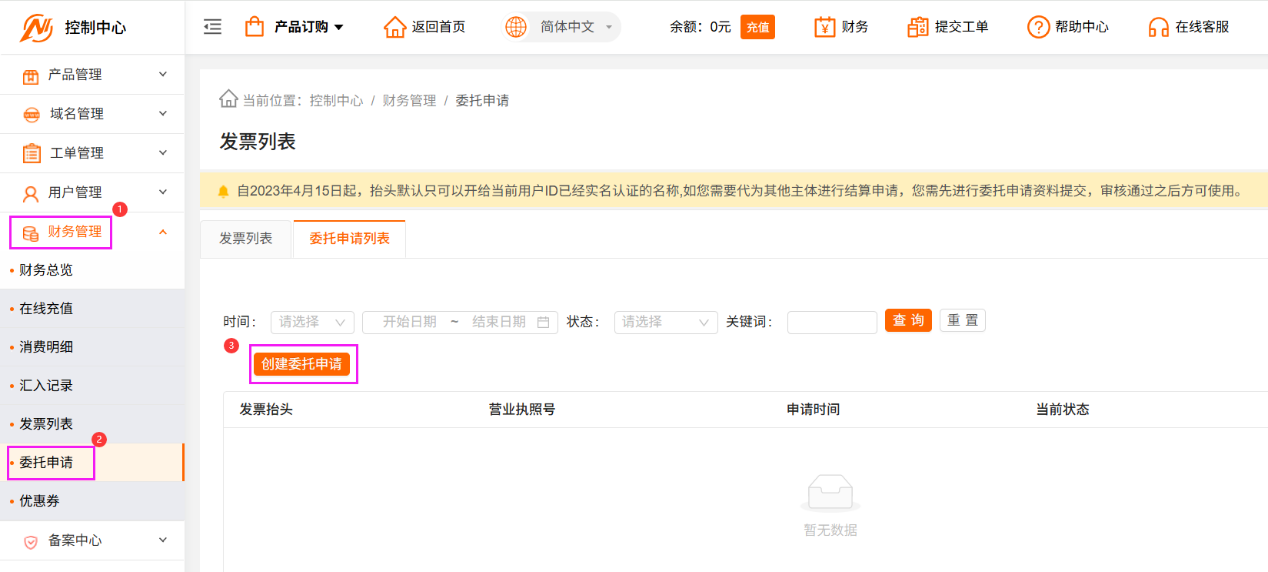Click the calendar icon in the date range field

pos(543,322)
